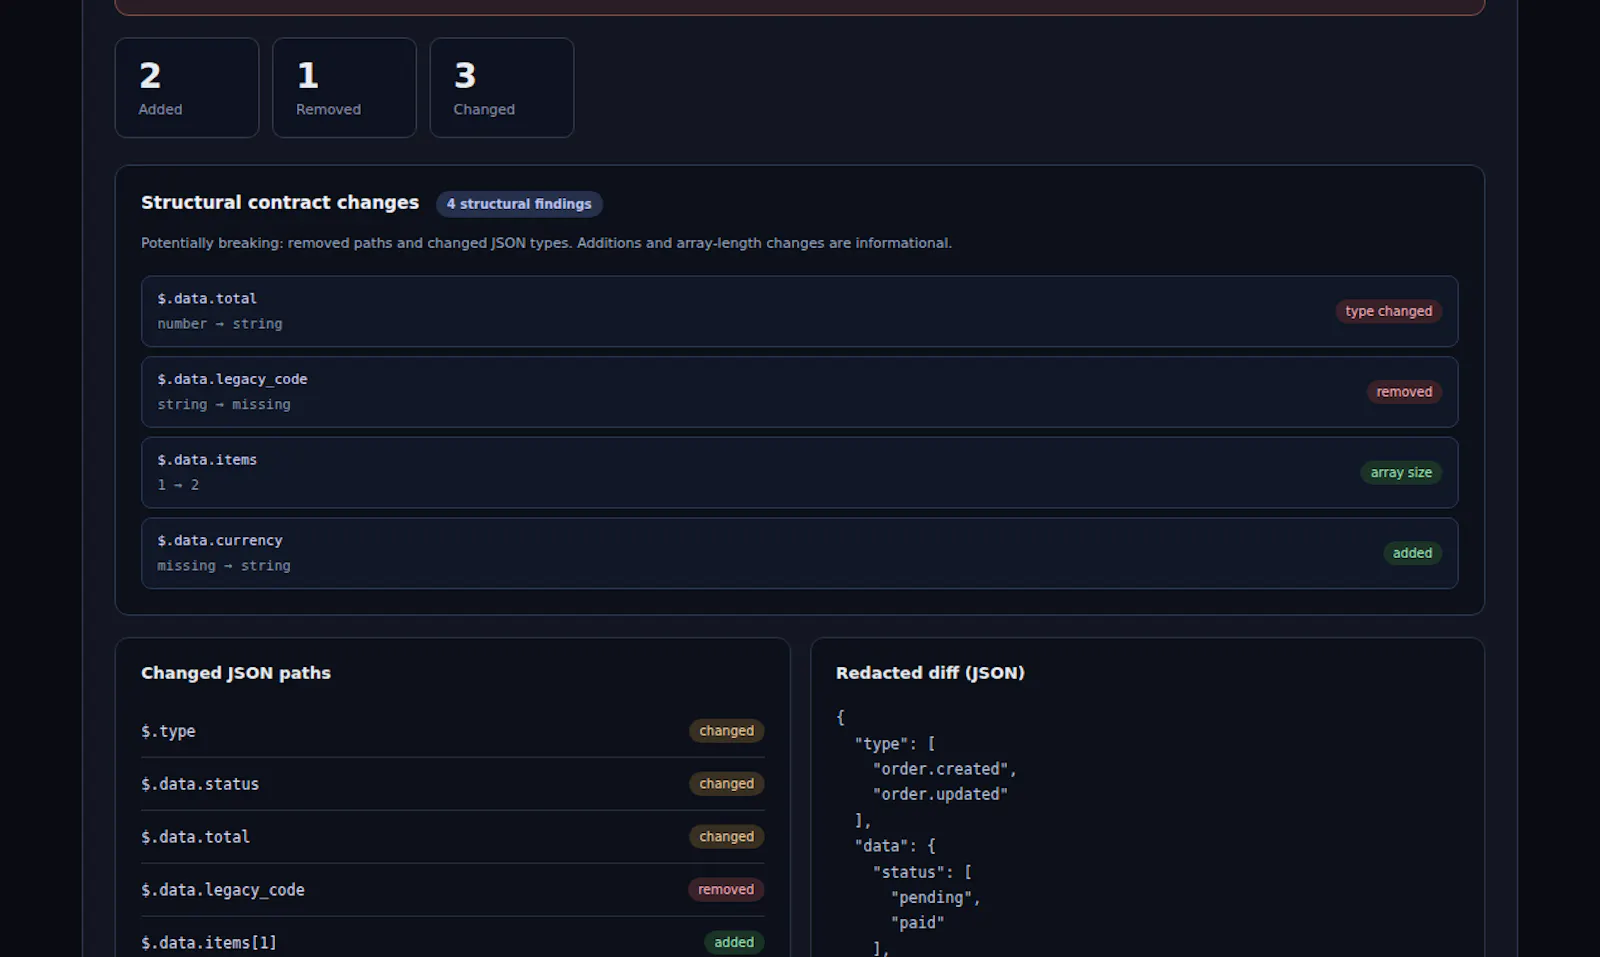Image resolution: width=1600 pixels, height=957 pixels.
Task: Click the 'Changed JSON paths' heading
Action: click(x=236, y=673)
